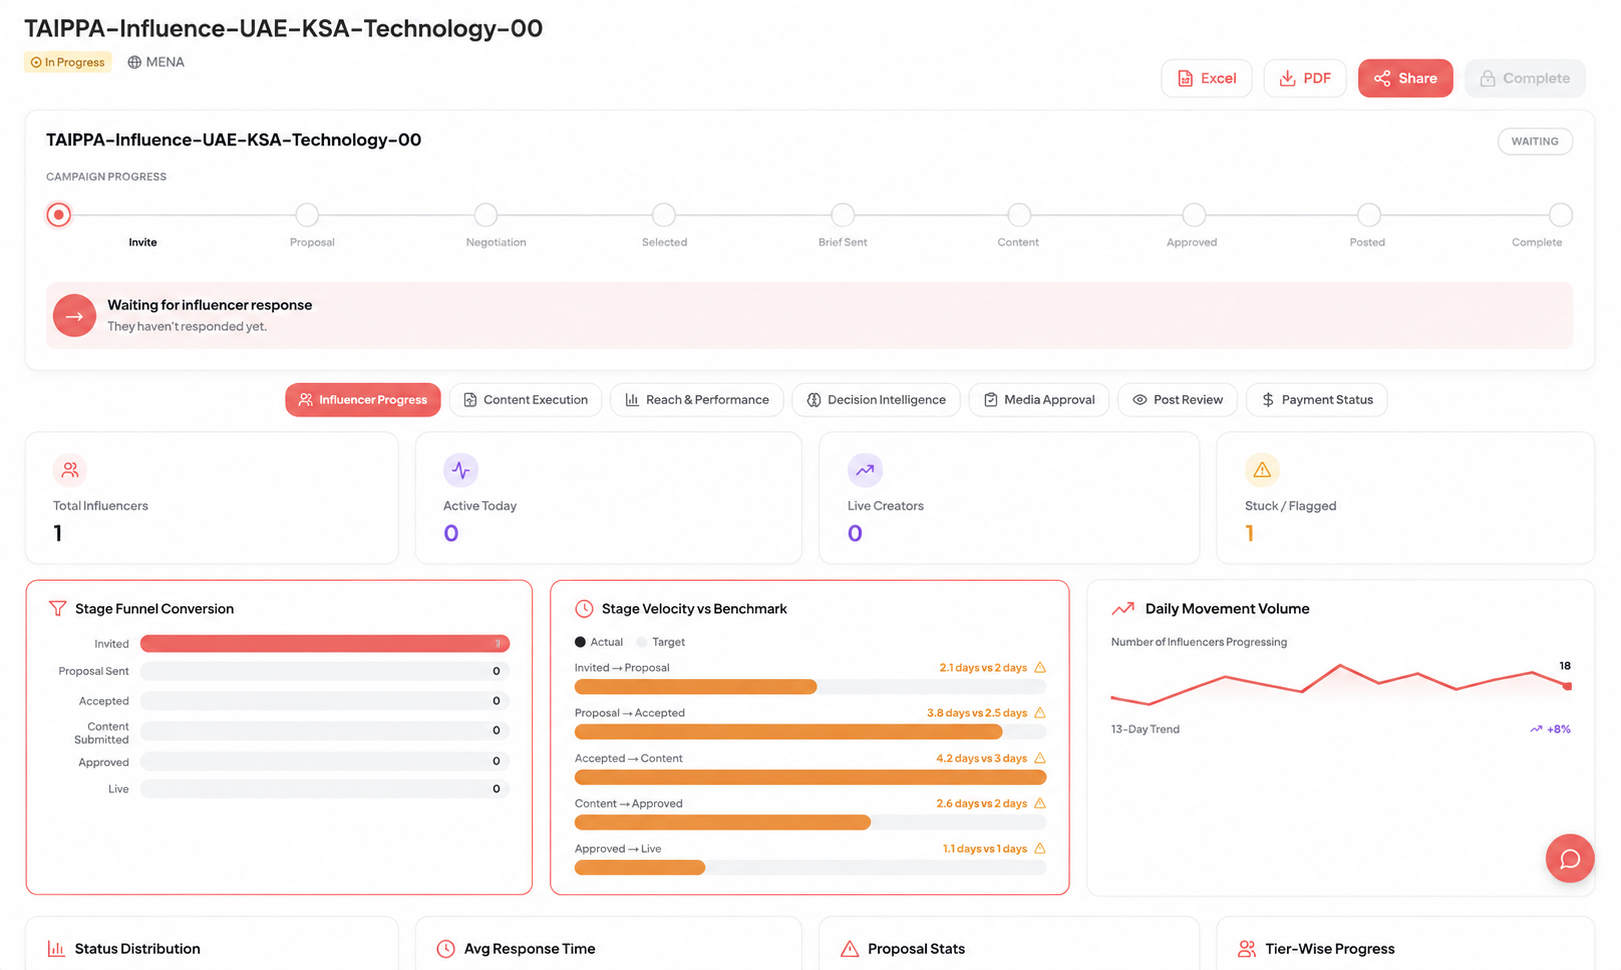Image resolution: width=1621 pixels, height=970 pixels.
Task: Toggle the Actual legend item
Action: [599, 642]
